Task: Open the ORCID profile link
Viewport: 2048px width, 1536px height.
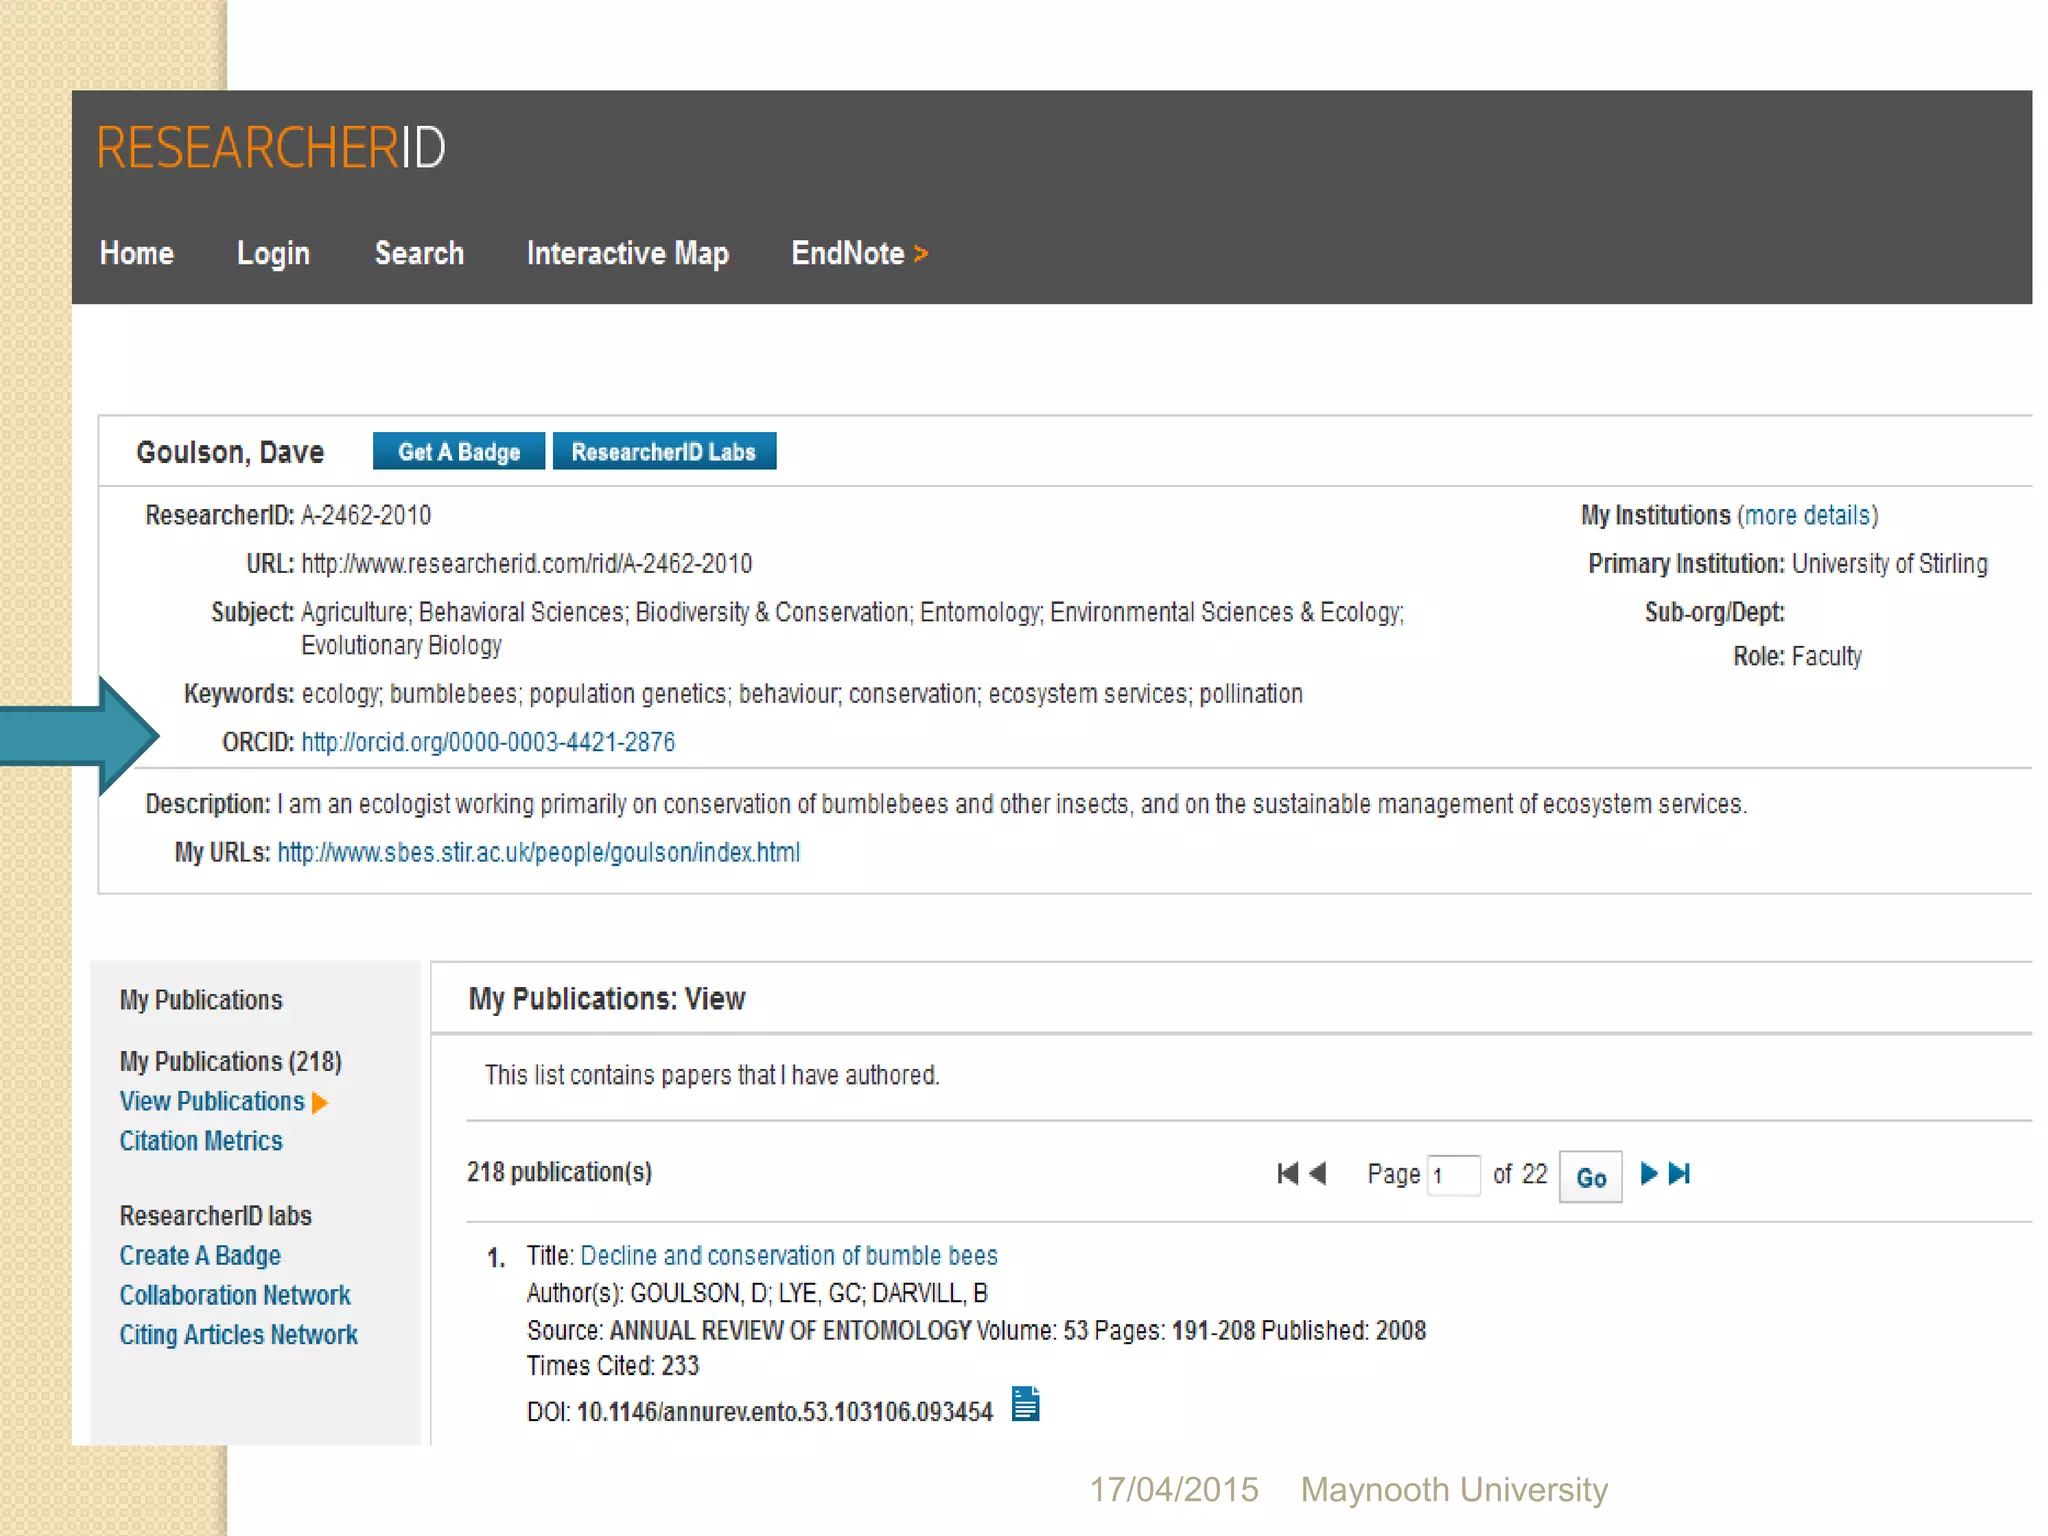Action: pyautogui.click(x=488, y=742)
